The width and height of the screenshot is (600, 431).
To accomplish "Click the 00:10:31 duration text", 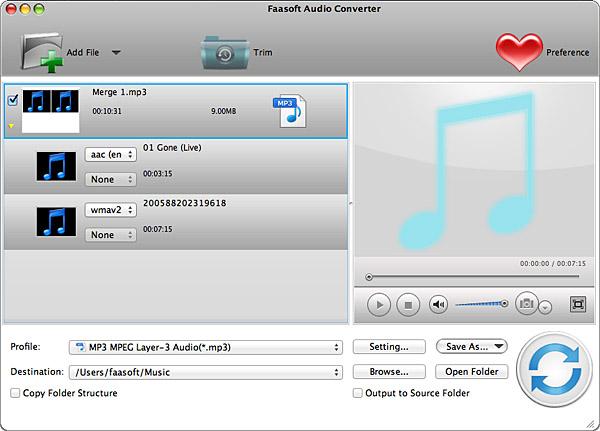I will pyautogui.click(x=107, y=111).
